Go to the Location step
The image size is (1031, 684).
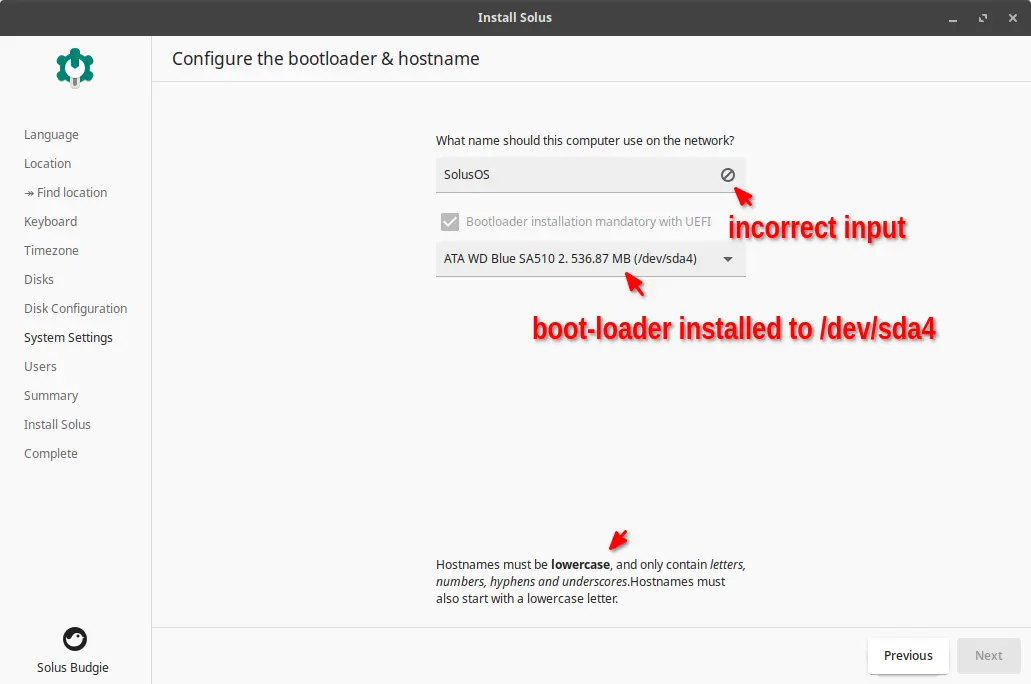pos(47,164)
